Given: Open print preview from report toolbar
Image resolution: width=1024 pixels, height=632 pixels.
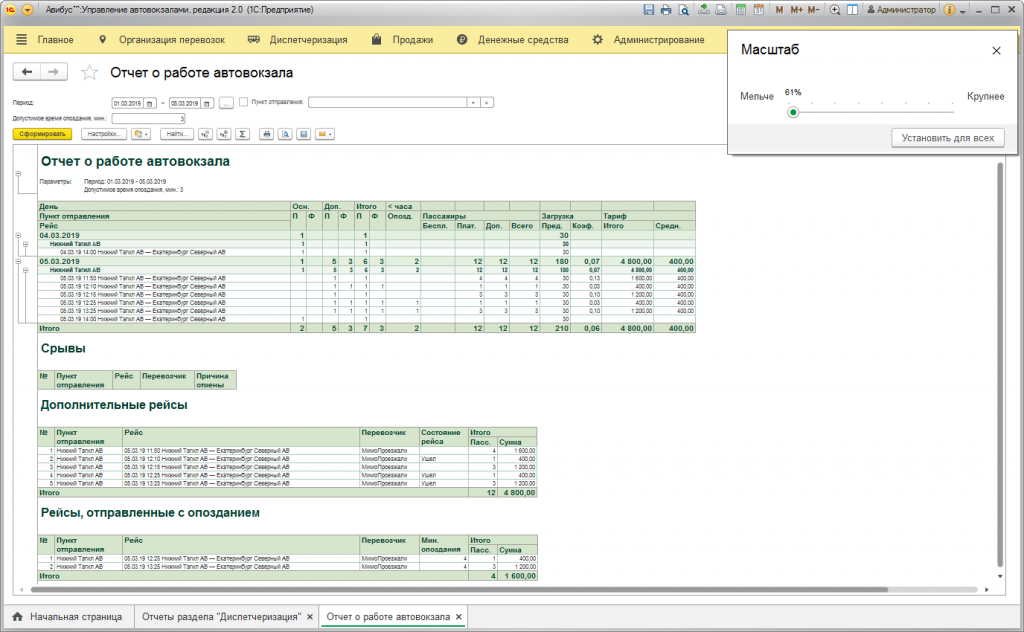Looking at the screenshot, I should pos(285,133).
